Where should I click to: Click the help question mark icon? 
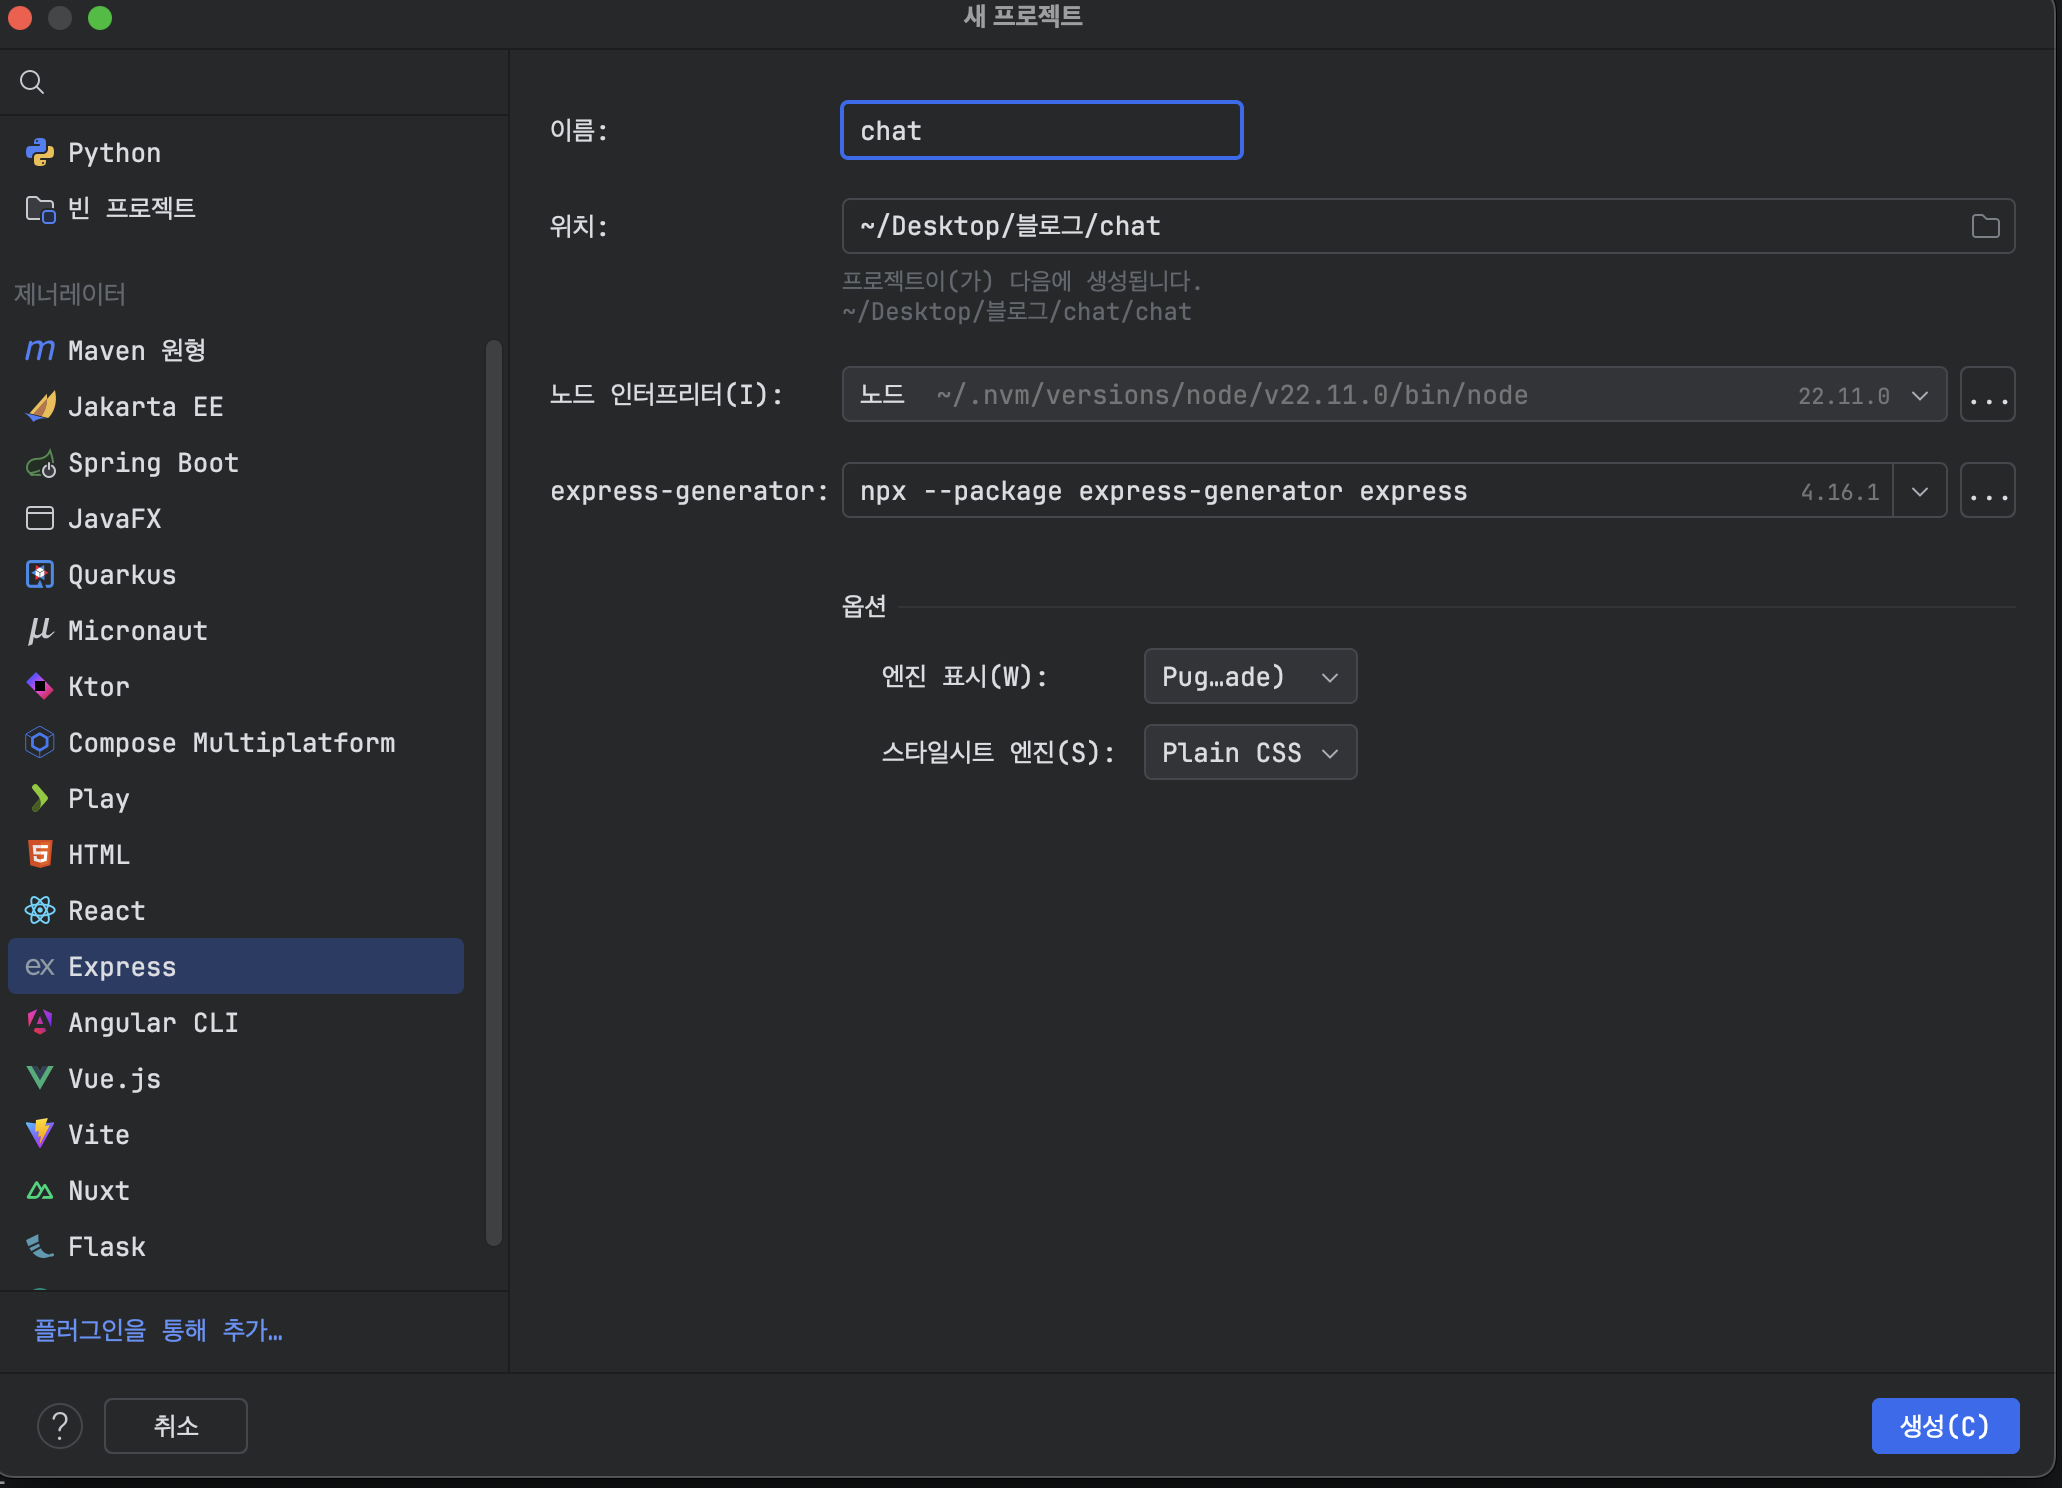tap(60, 1426)
